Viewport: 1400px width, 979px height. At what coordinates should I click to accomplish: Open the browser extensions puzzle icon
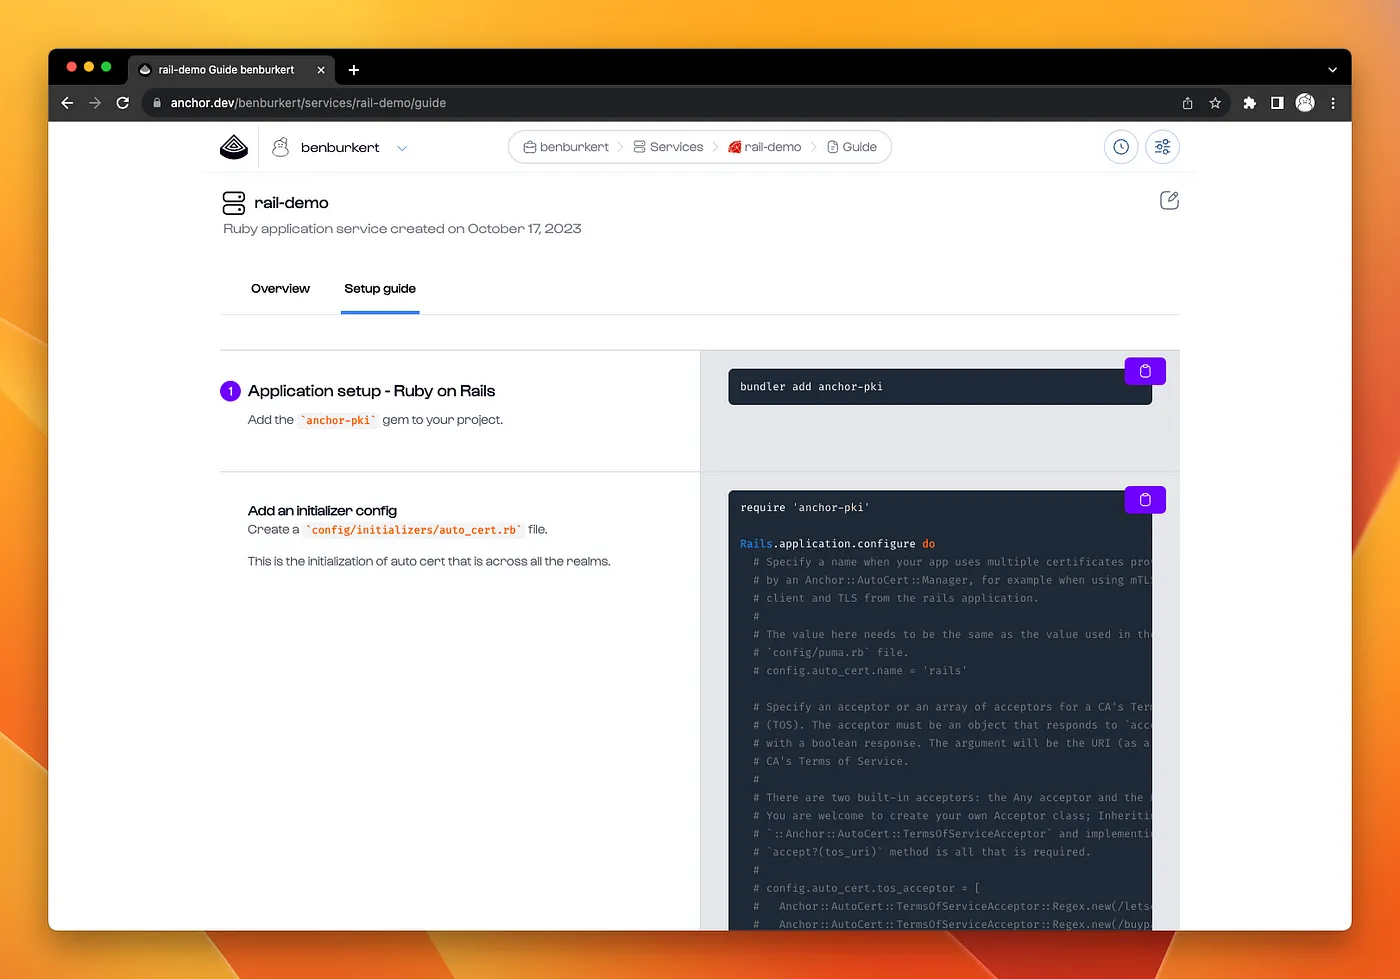[x=1249, y=103]
